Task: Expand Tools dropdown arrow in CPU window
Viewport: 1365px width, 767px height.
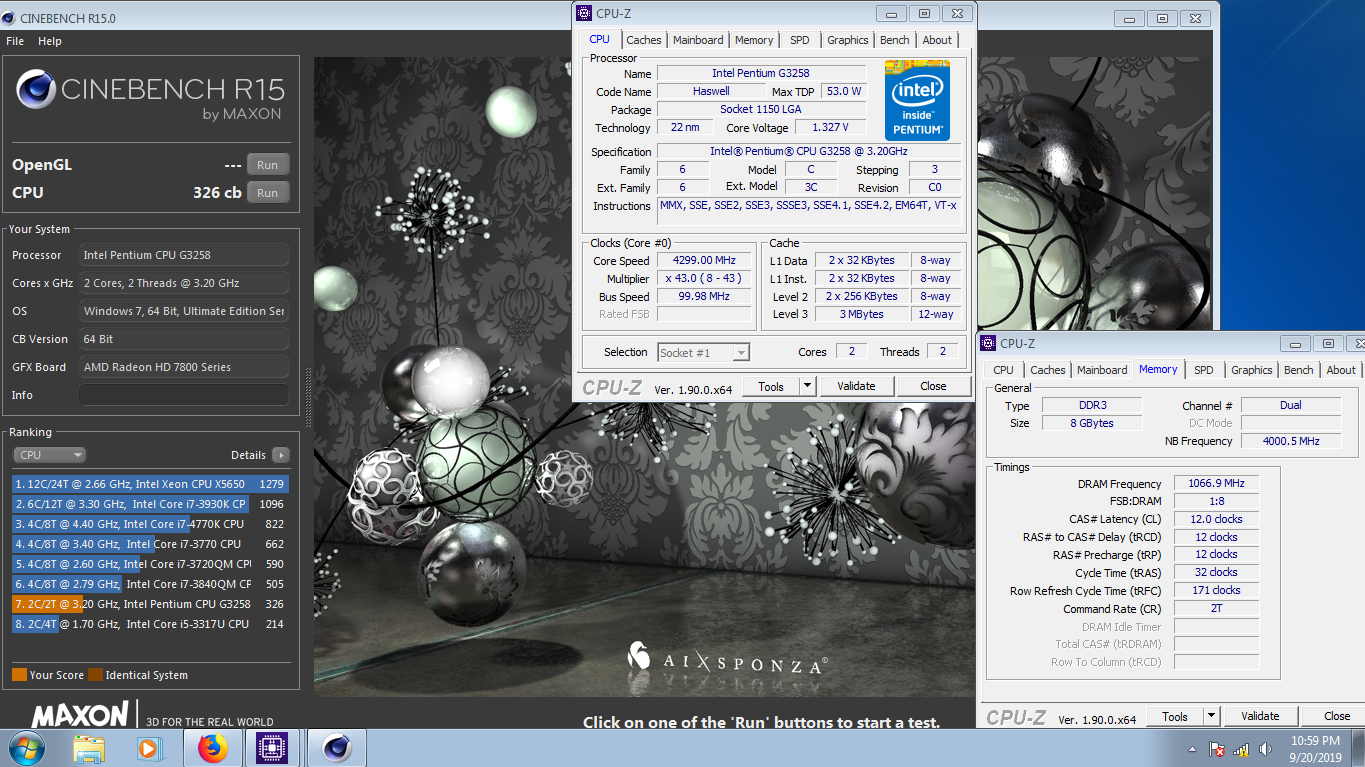Action: tap(808, 386)
